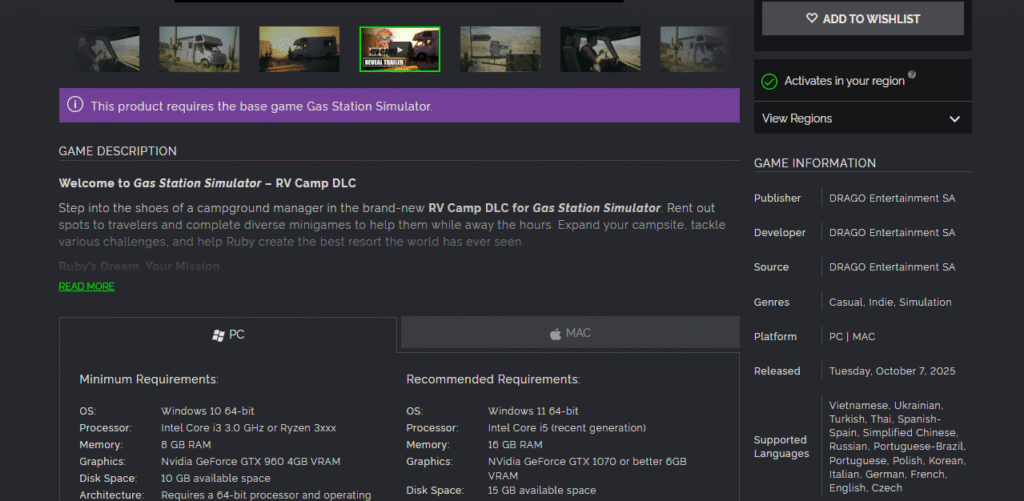The width and height of the screenshot is (1024, 501).
Task: Open the Casual genre link
Action: click(x=846, y=302)
